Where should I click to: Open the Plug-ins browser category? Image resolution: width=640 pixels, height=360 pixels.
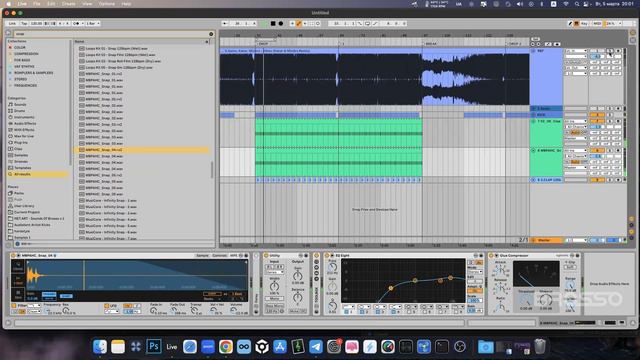click(x=21, y=142)
